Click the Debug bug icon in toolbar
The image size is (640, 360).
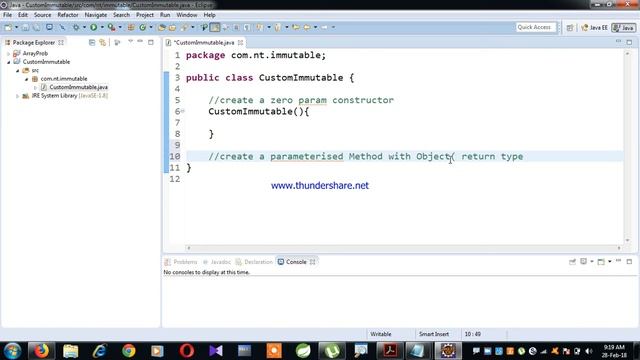point(76,27)
